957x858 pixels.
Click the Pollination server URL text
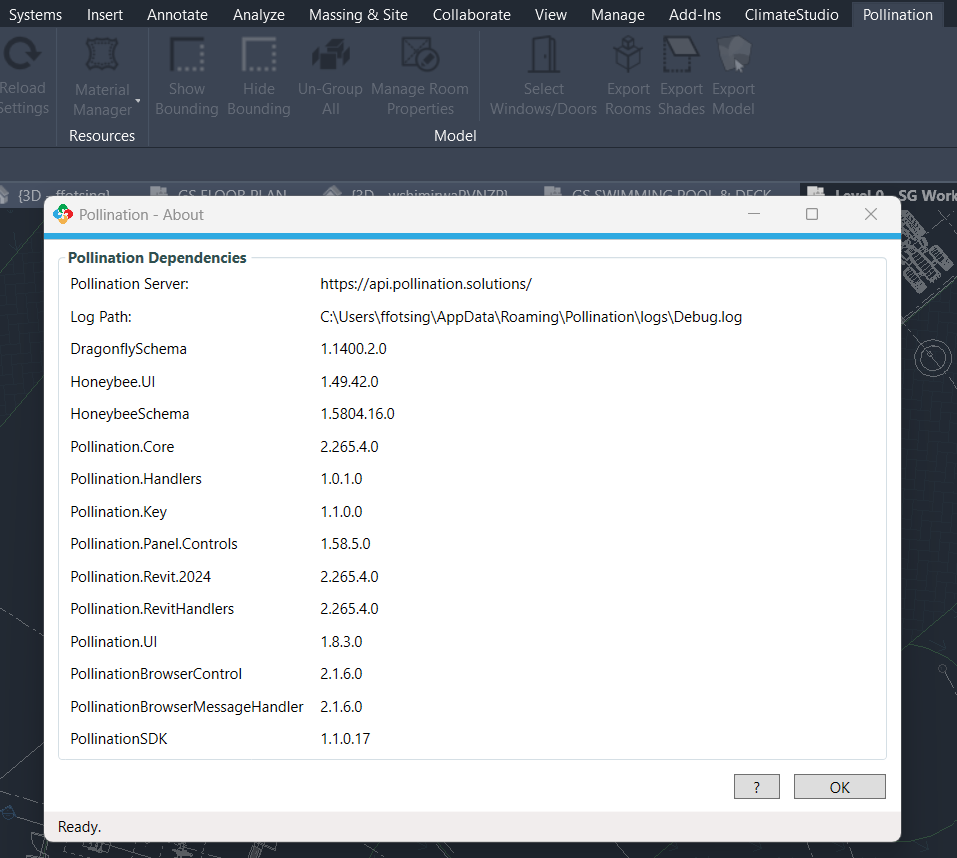pyautogui.click(x=426, y=284)
